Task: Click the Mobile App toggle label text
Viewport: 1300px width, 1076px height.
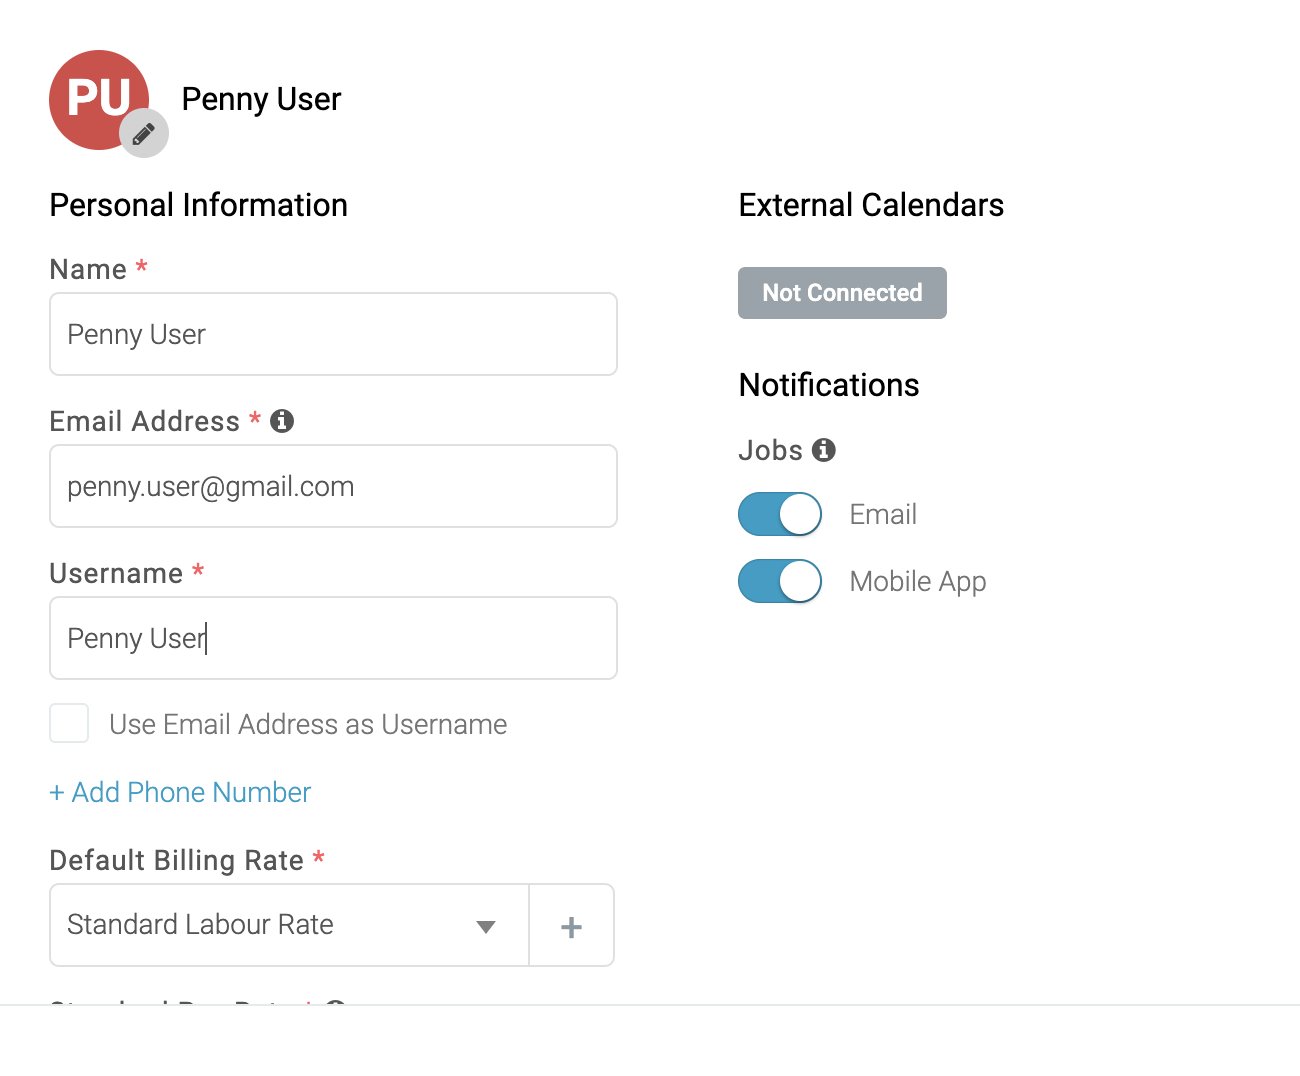Action: tap(918, 582)
